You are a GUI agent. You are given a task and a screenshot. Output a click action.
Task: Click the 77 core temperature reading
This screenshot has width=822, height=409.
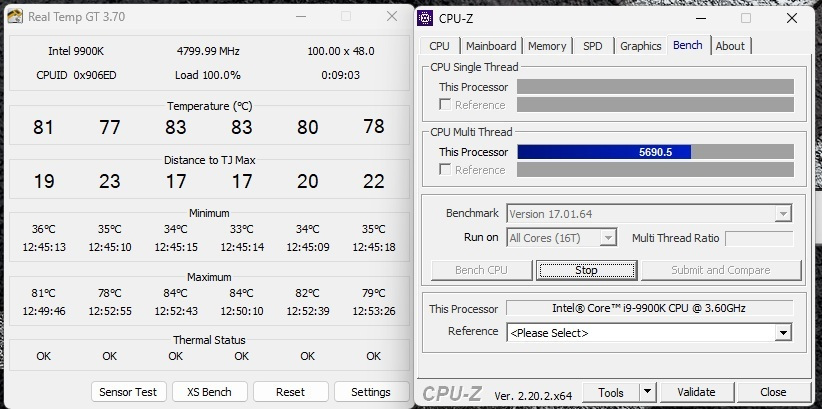110,127
